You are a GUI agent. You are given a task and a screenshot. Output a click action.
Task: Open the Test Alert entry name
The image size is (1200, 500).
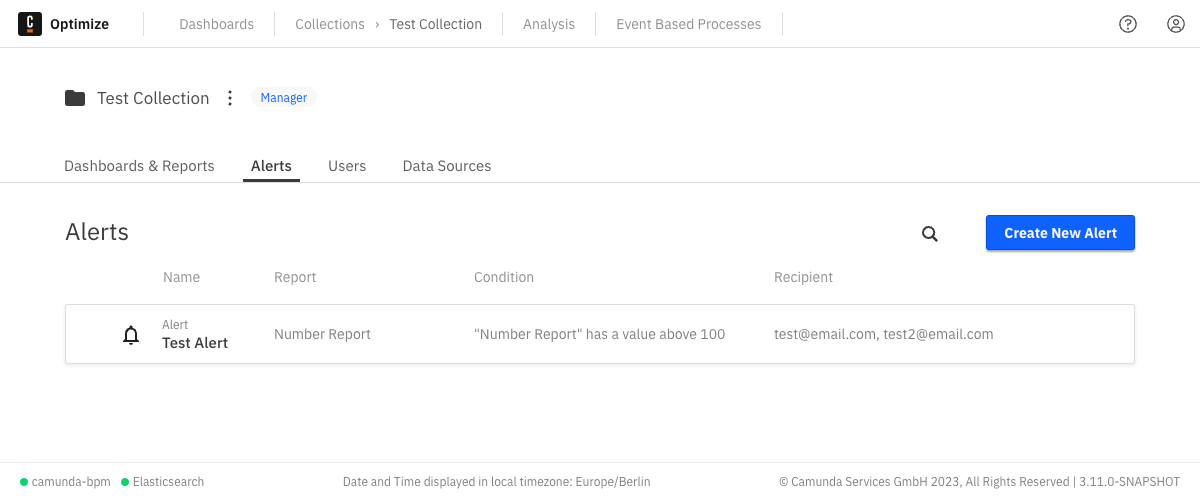point(195,343)
